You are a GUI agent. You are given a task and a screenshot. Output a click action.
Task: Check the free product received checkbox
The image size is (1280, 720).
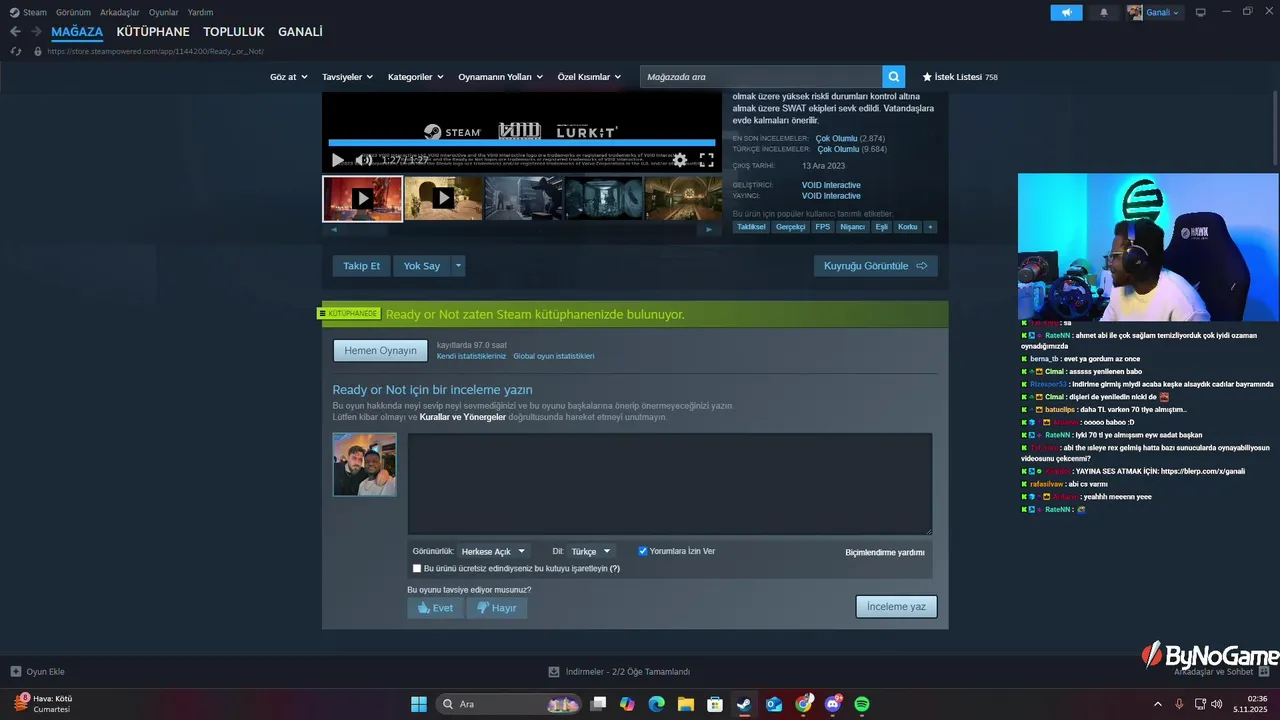(x=417, y=568)
